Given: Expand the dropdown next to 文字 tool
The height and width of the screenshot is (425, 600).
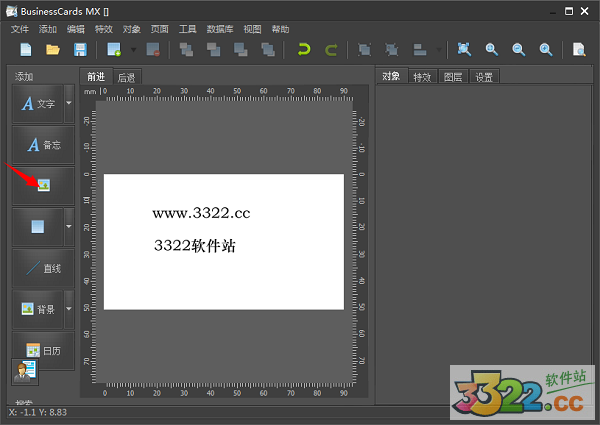Looking at the screenshot, I should point(69,103).
